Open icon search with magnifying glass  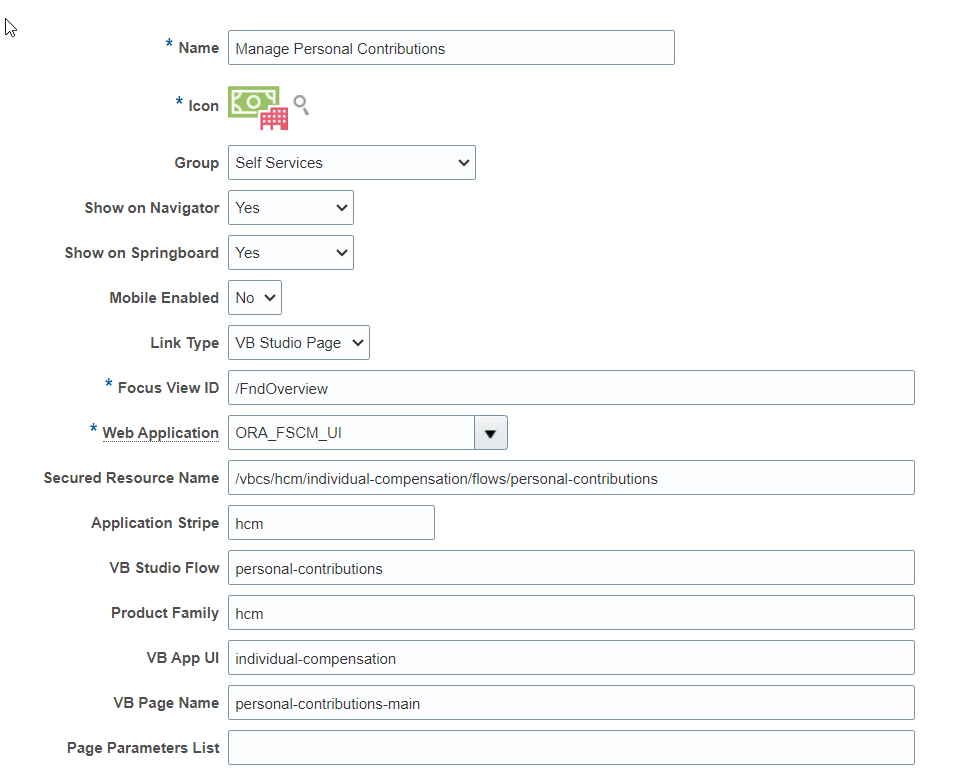301,105
